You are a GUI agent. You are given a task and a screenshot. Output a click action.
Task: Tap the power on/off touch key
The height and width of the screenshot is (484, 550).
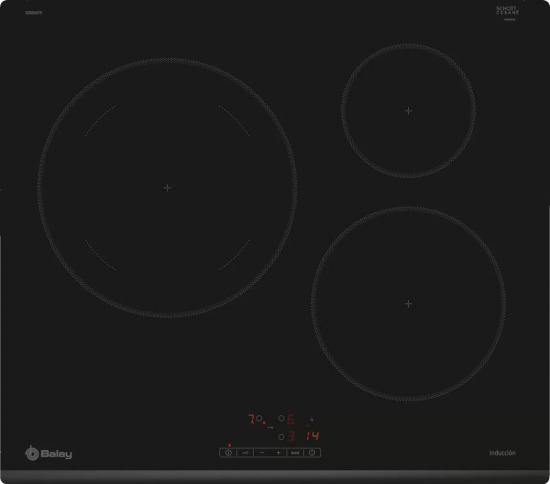[x=228, y=453]
